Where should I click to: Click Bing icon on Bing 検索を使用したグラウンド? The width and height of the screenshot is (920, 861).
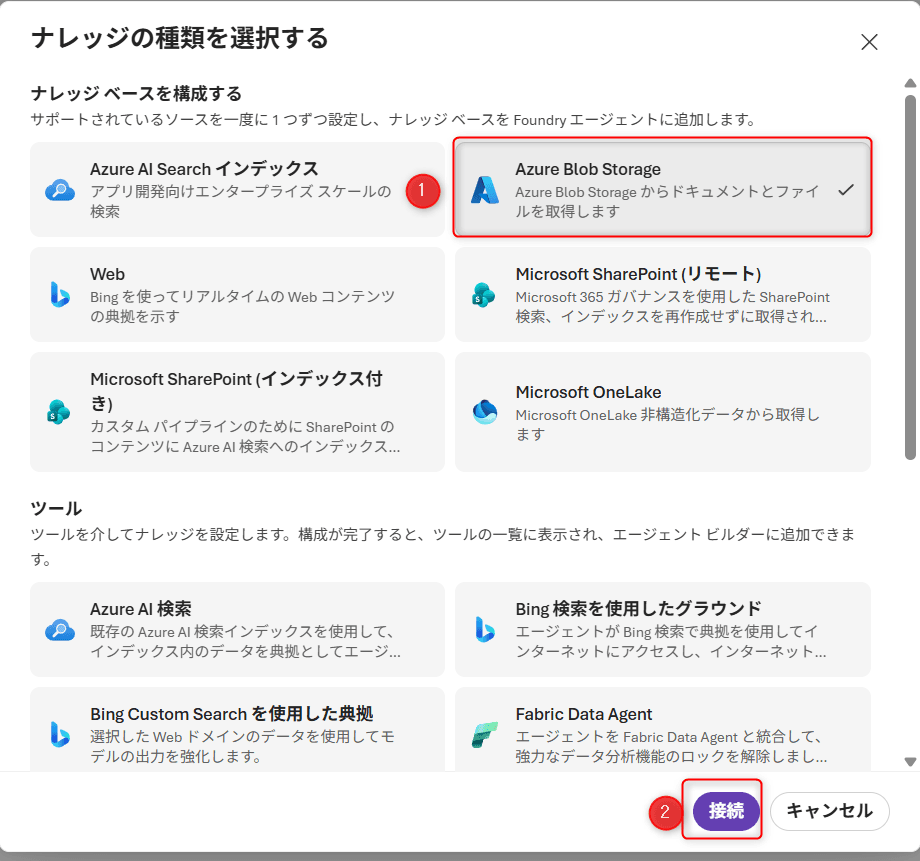[485, 629]
